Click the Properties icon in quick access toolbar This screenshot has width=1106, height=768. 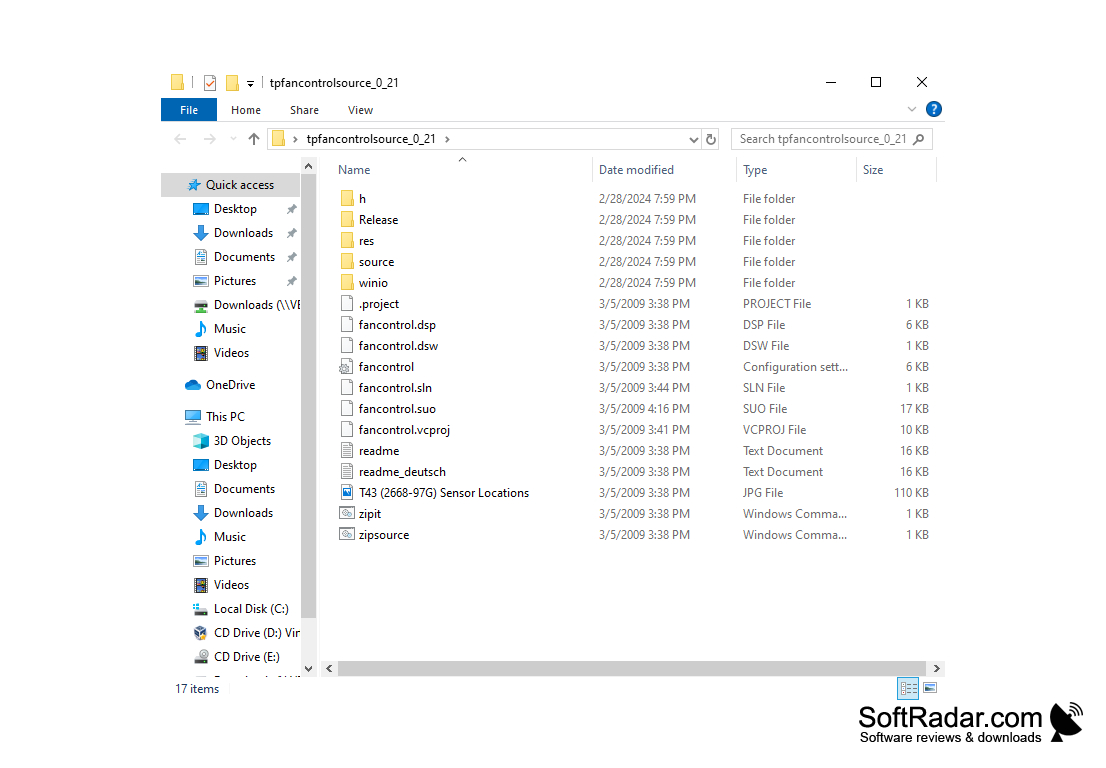[210, 83]
